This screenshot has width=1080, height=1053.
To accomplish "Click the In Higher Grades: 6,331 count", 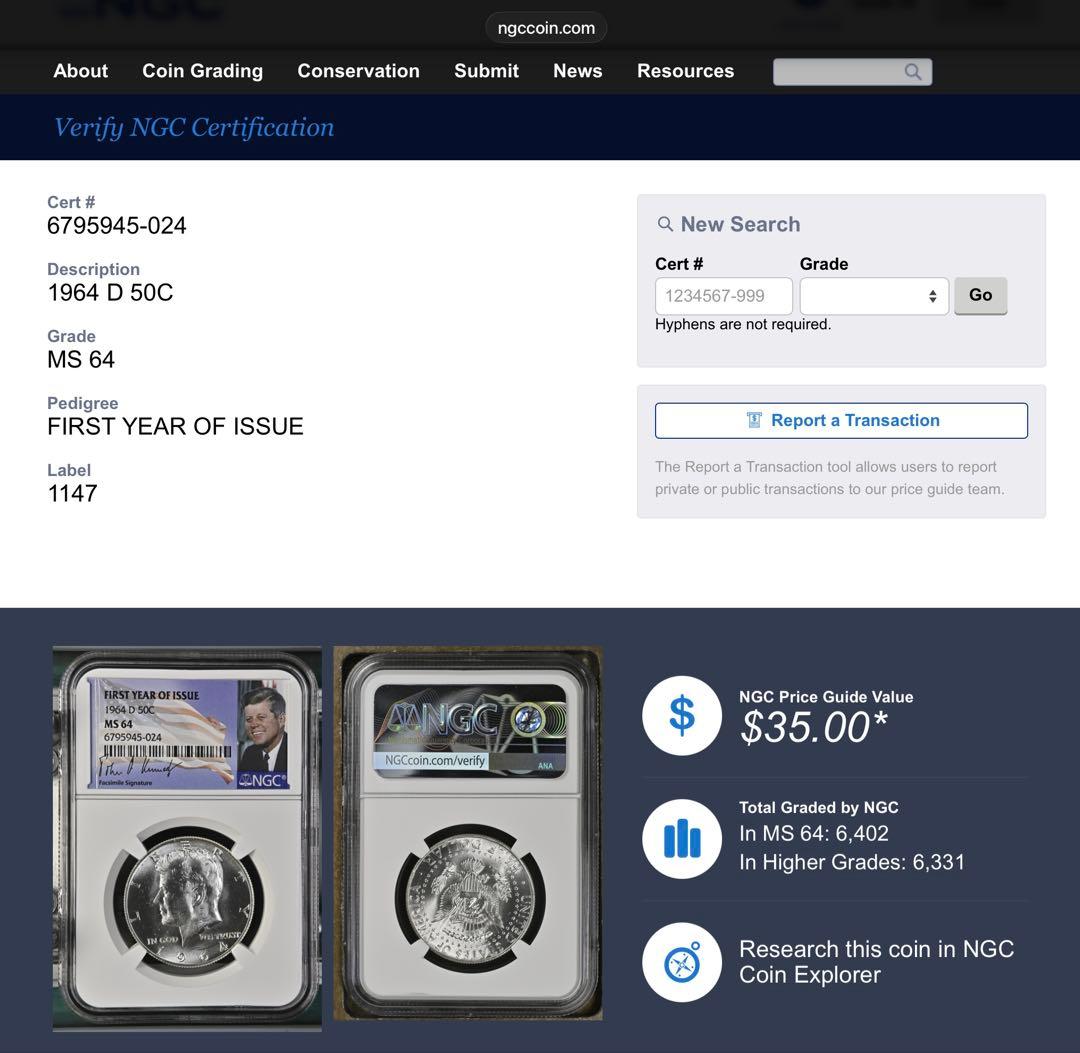I will 852,862.
